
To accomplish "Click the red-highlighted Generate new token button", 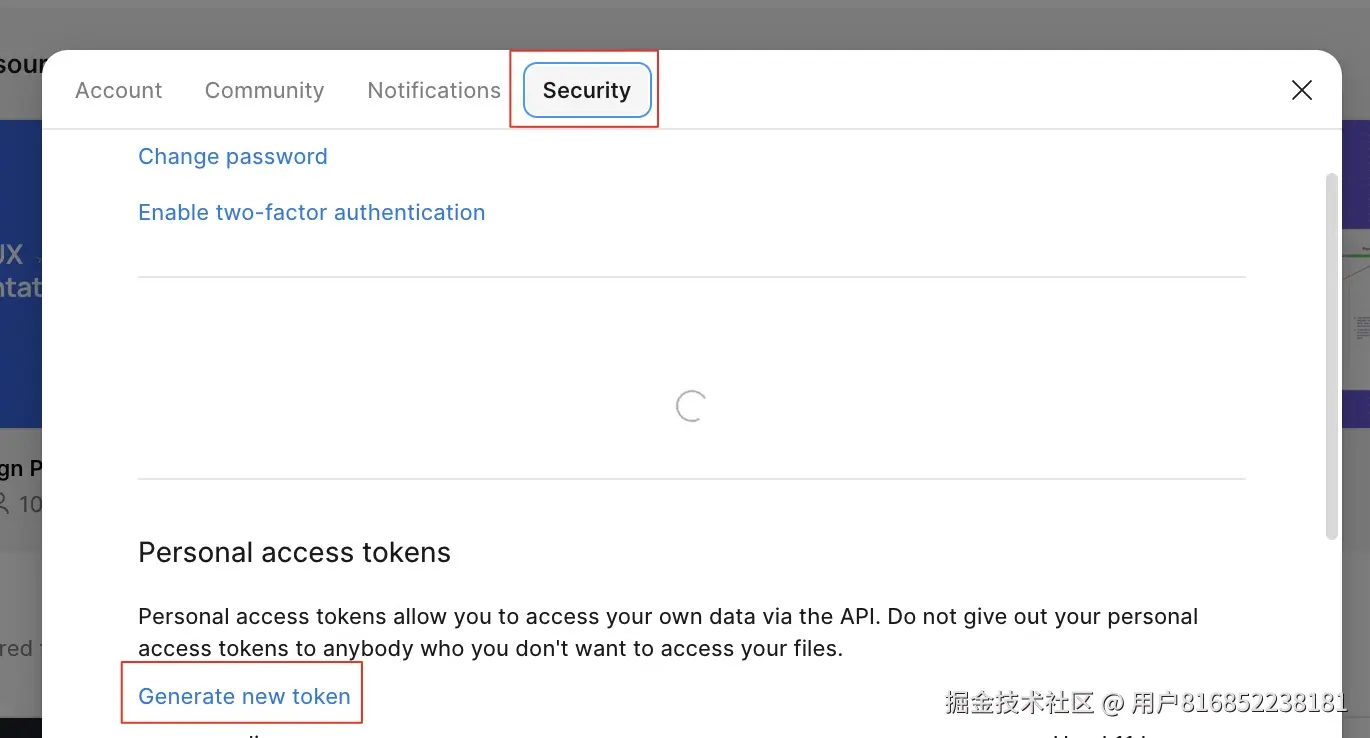I will [x=243, y=695].
